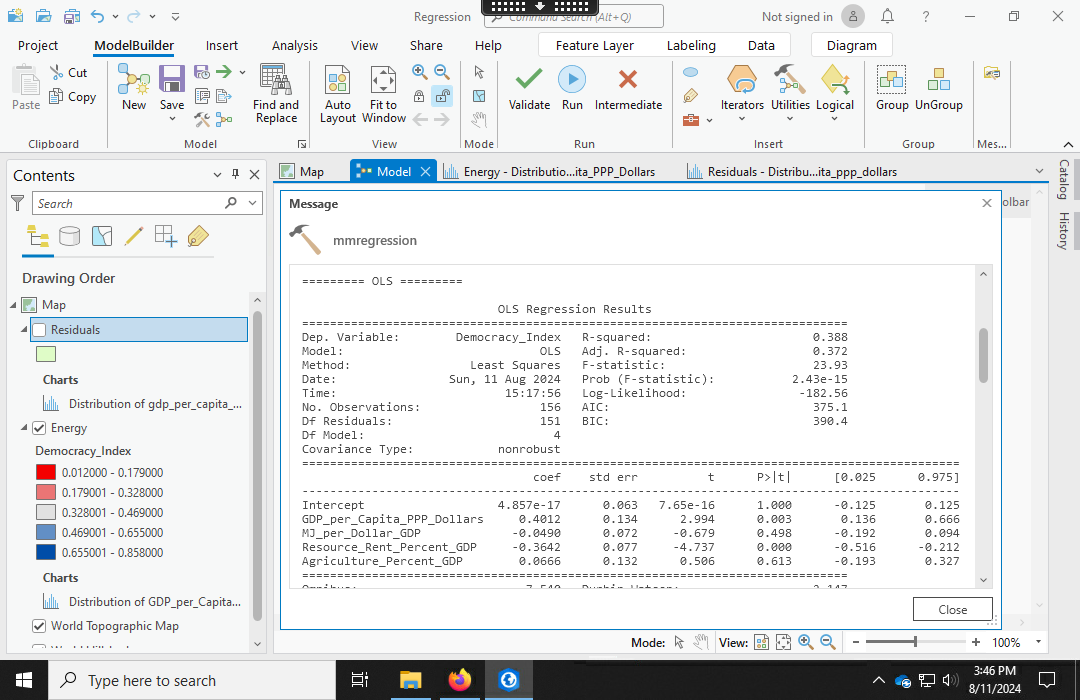The height and width of the screenshot is (700, 1080).
Task: Click the Group elements icon
Action: tap(891, 87)
